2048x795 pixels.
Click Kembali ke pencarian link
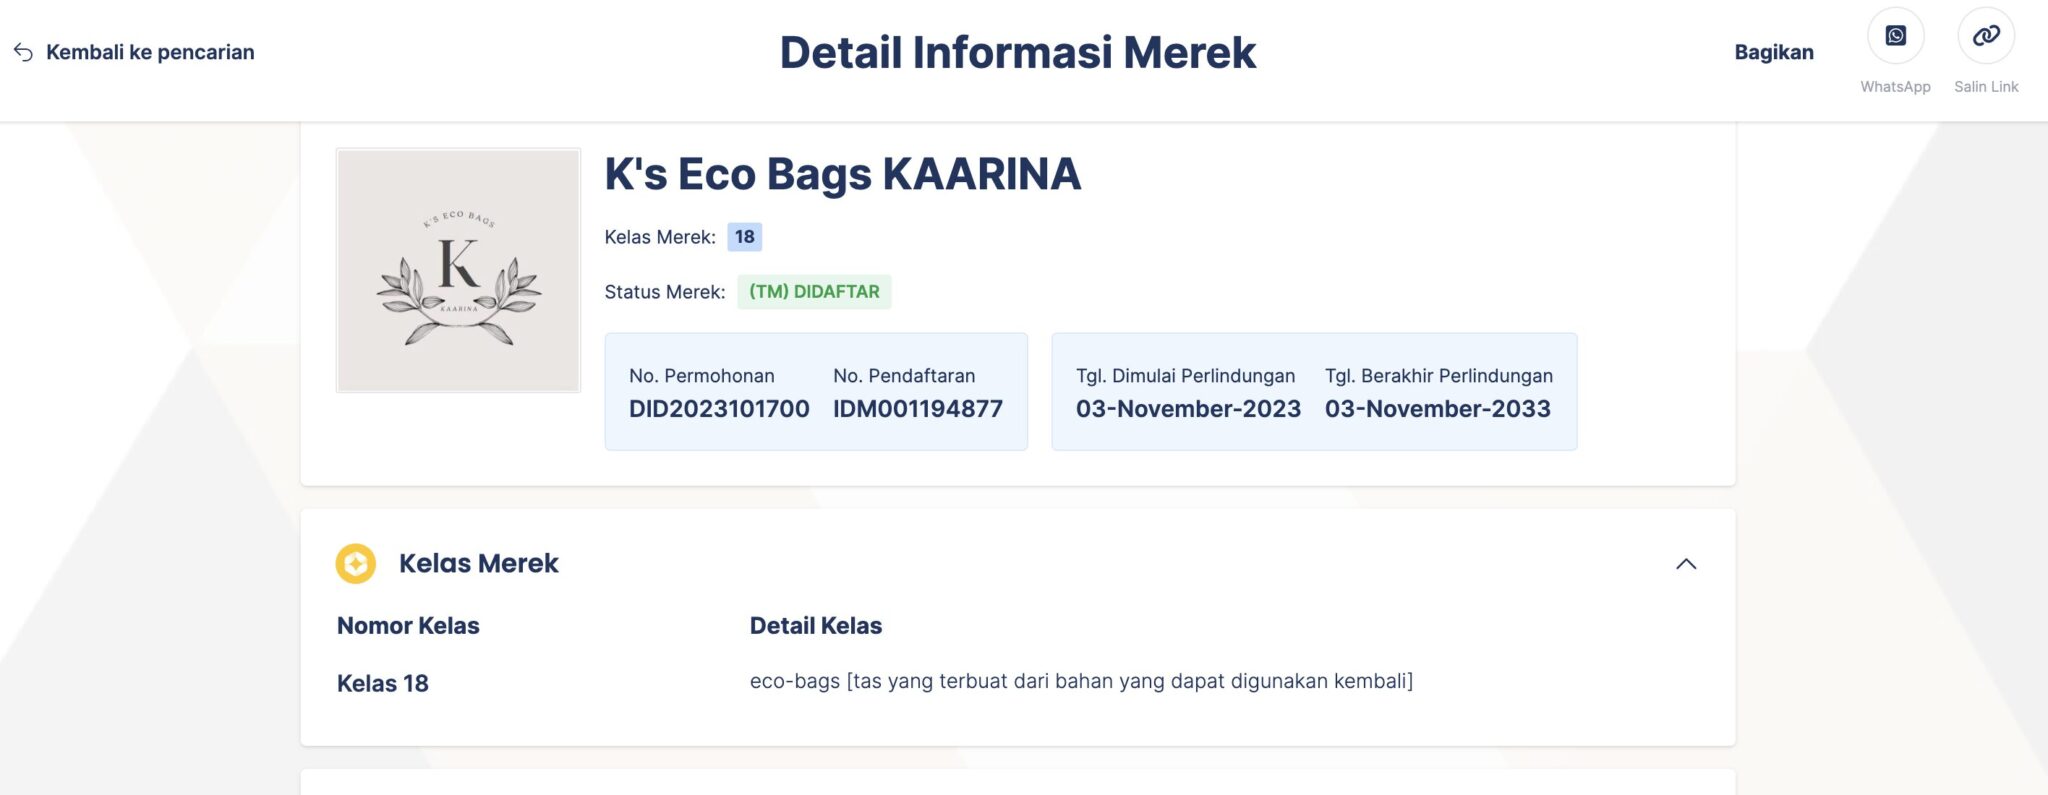coord(149,51)
